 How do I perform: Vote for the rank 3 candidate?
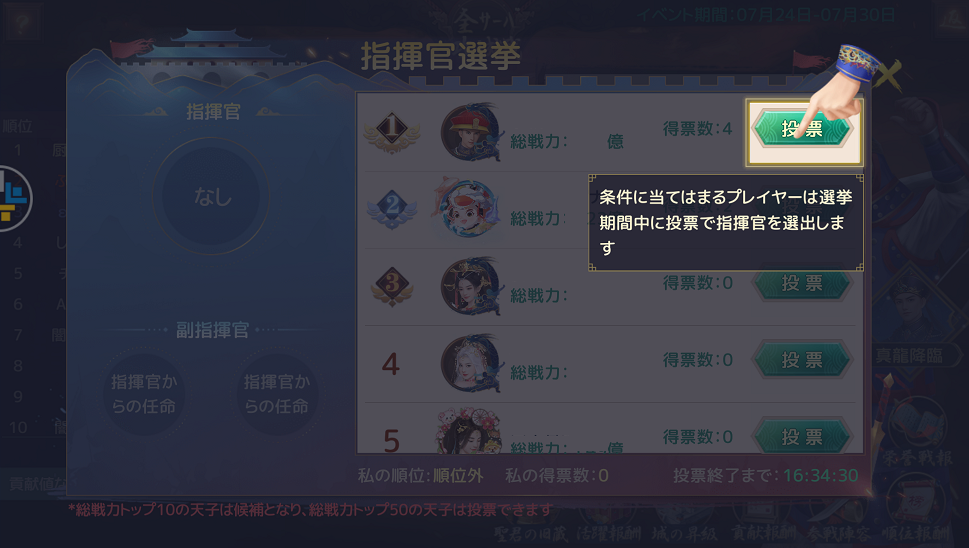(x=802, y=284)
